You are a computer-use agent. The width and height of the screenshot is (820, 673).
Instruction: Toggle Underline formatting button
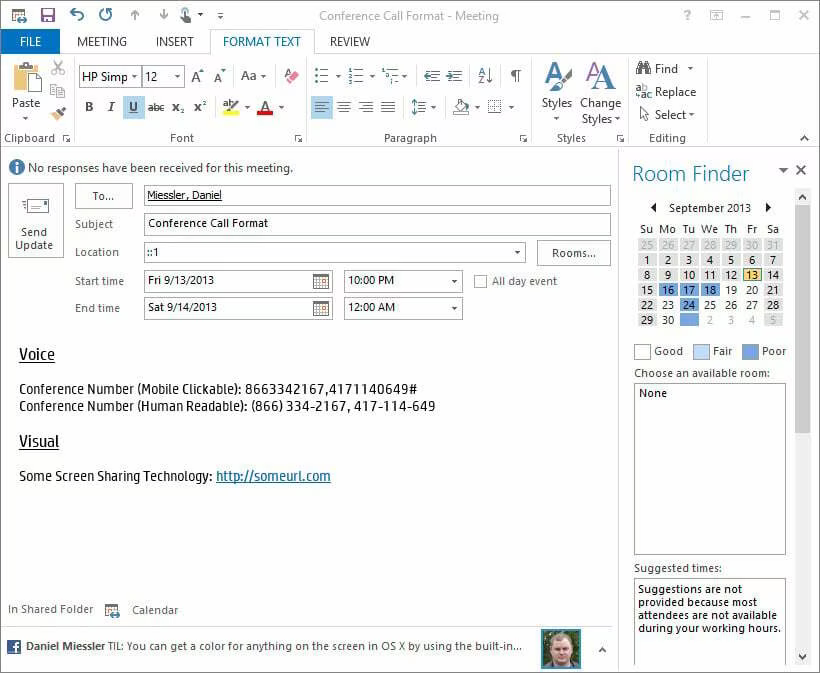(x=133, y=108)
